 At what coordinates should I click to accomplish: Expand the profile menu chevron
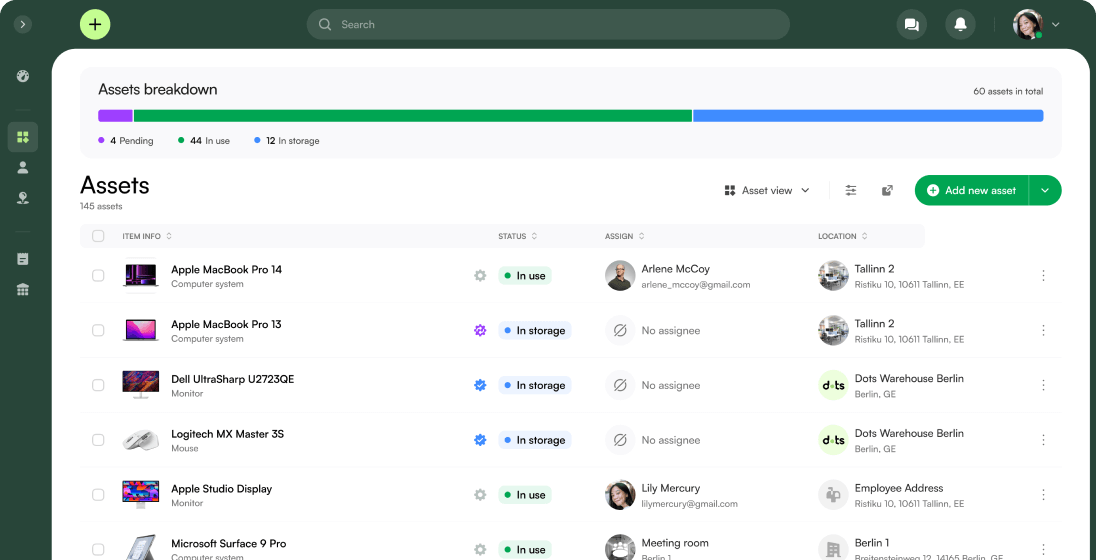(1055, 24)
